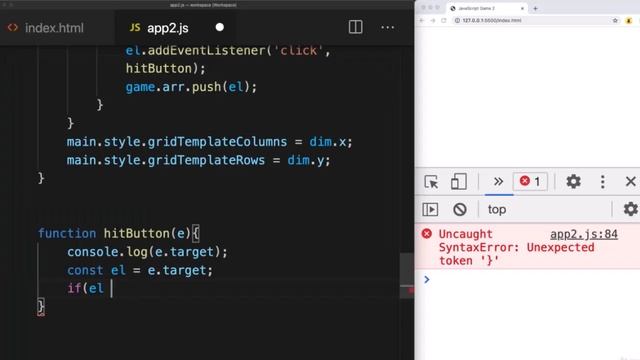Click the red error icon in console message
The width and height of the screenshot is (640, 360).
click(x=427, y=233)
